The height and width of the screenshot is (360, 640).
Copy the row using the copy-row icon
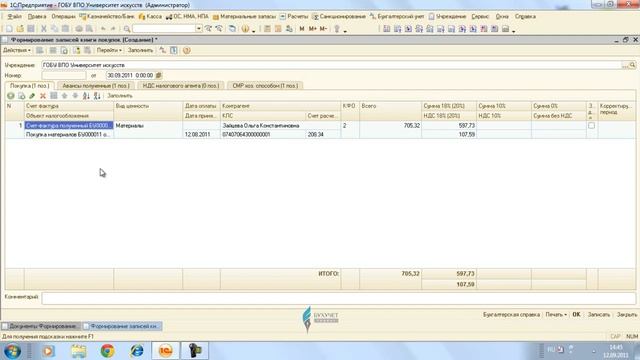(x=22, y=96)
